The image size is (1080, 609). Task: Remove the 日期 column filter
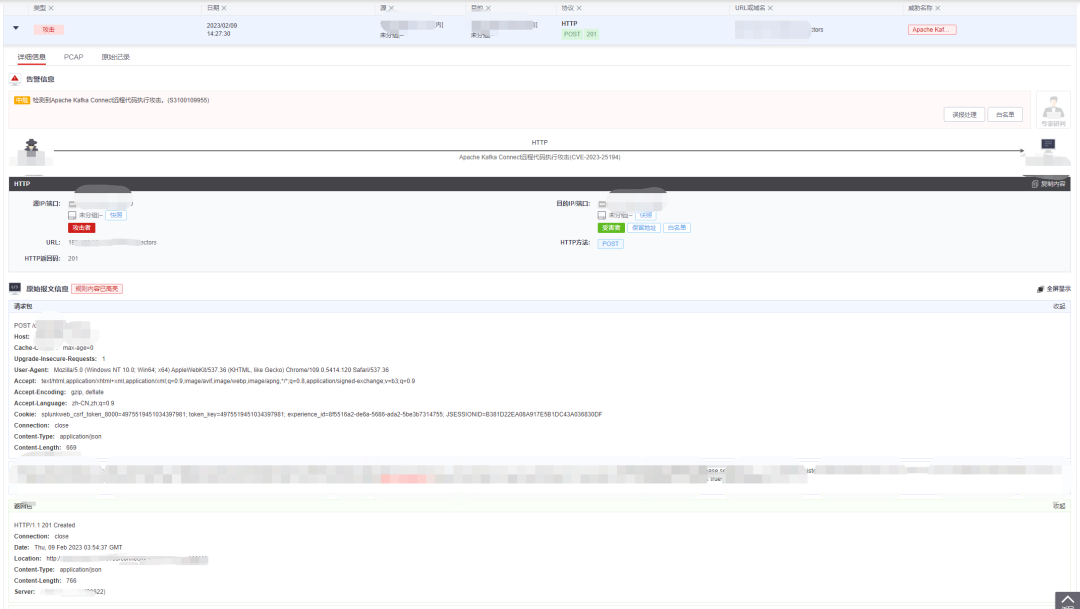pos(224,8)
